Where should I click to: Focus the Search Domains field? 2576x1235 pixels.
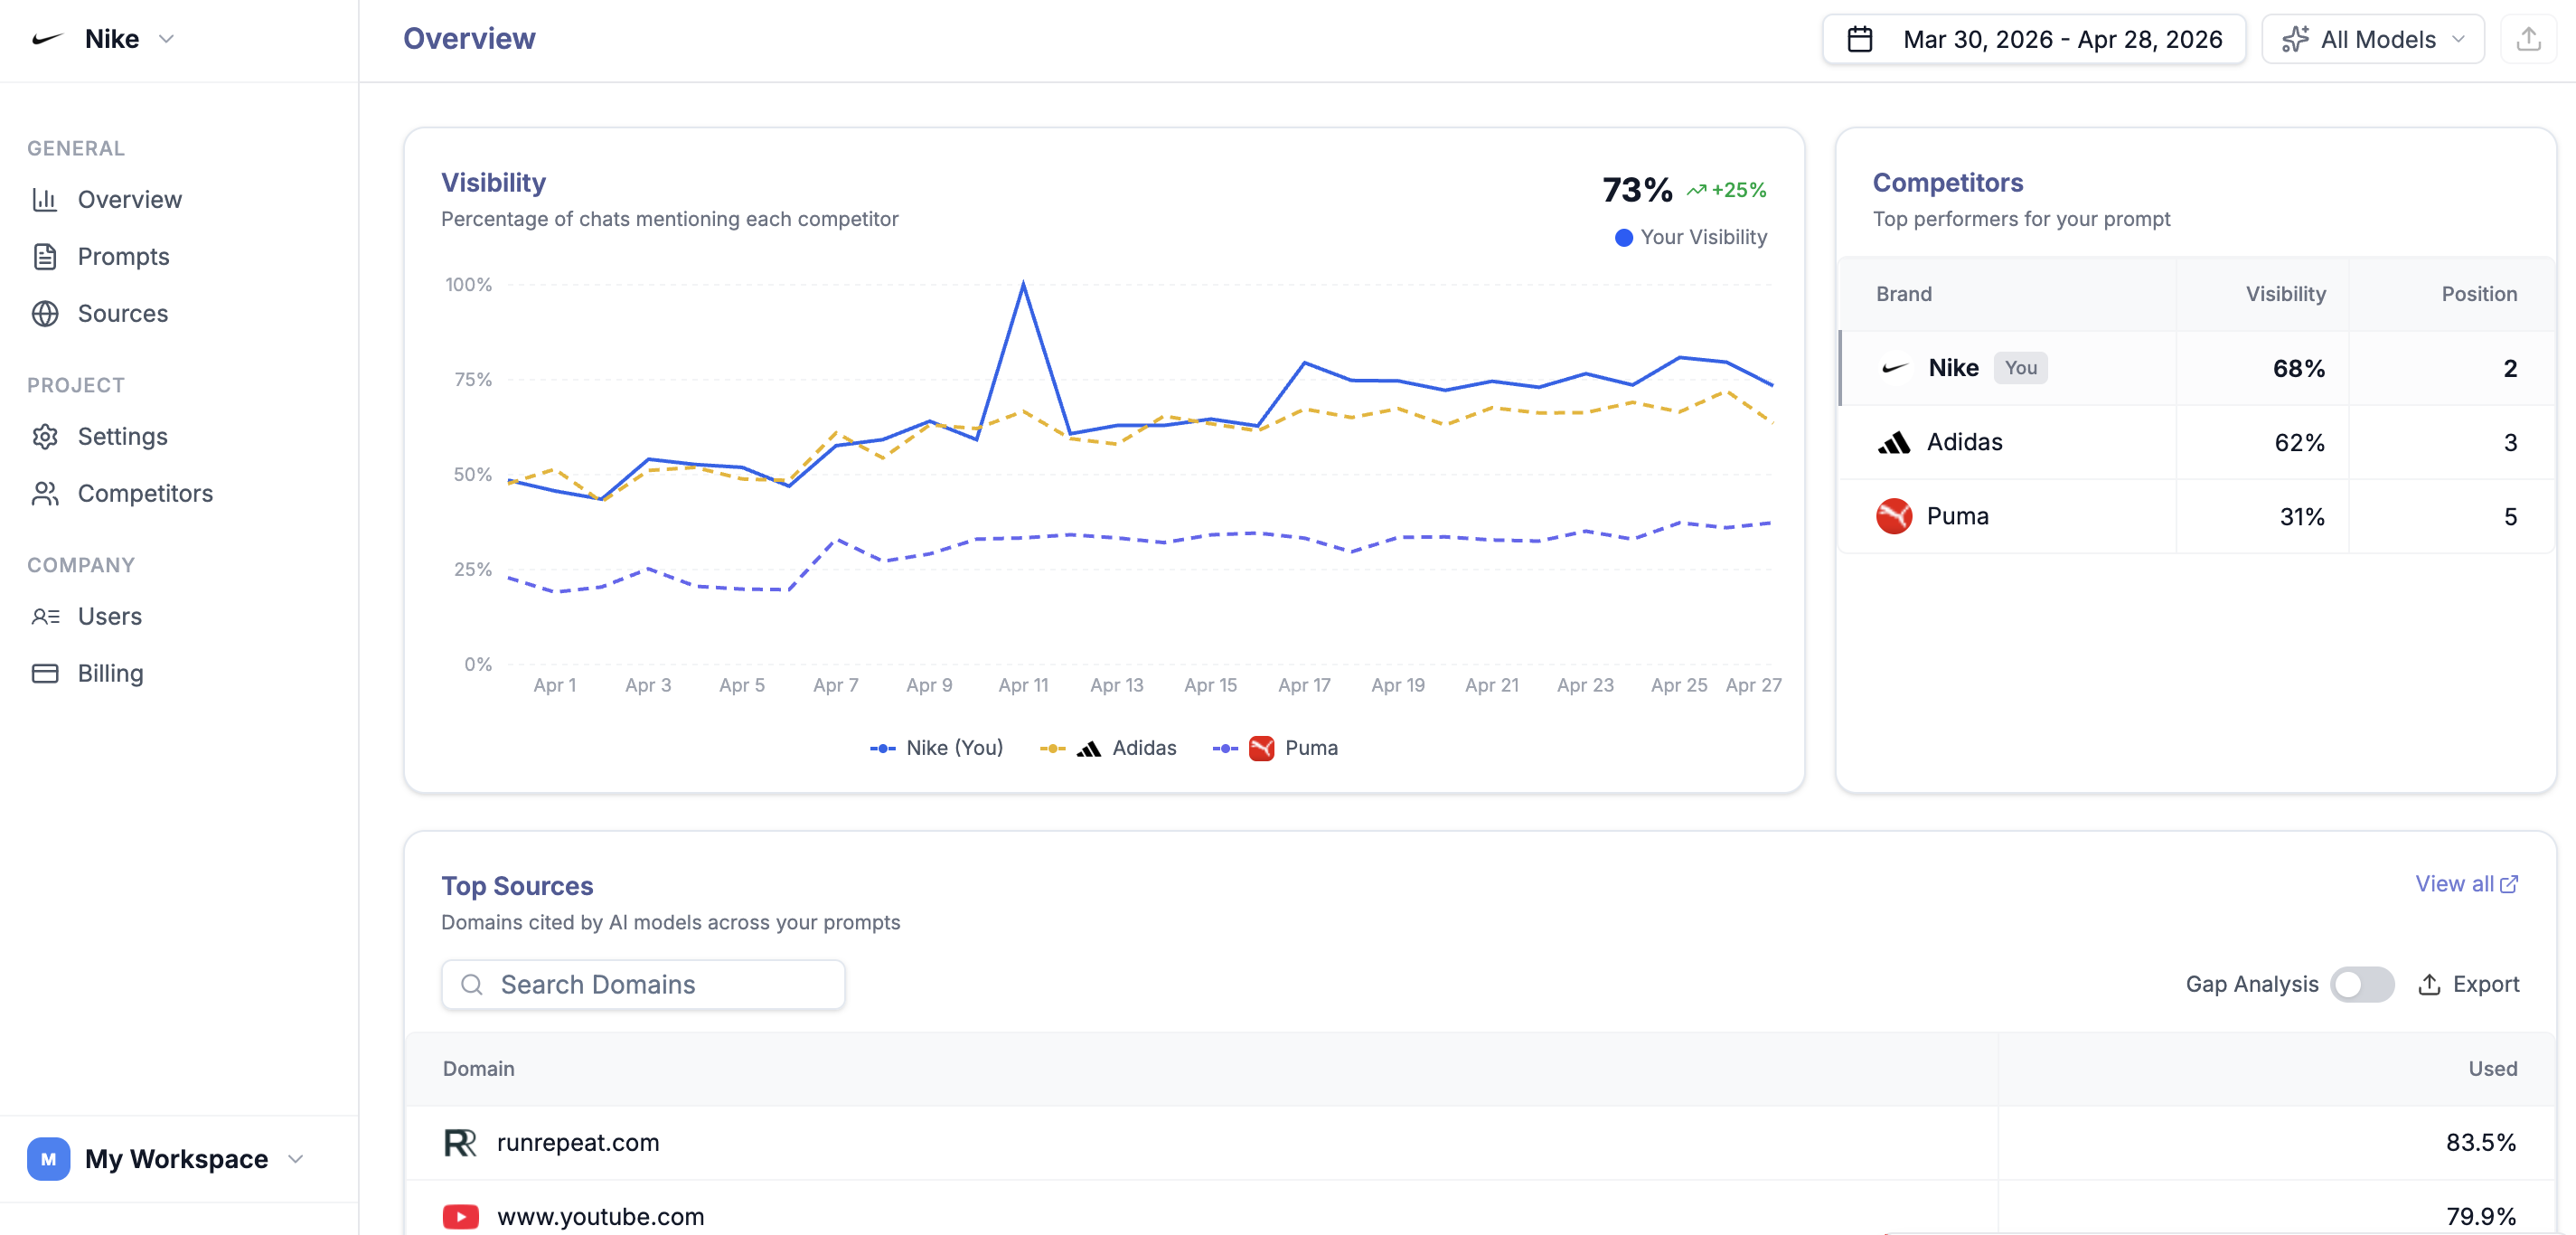point(643,984)
